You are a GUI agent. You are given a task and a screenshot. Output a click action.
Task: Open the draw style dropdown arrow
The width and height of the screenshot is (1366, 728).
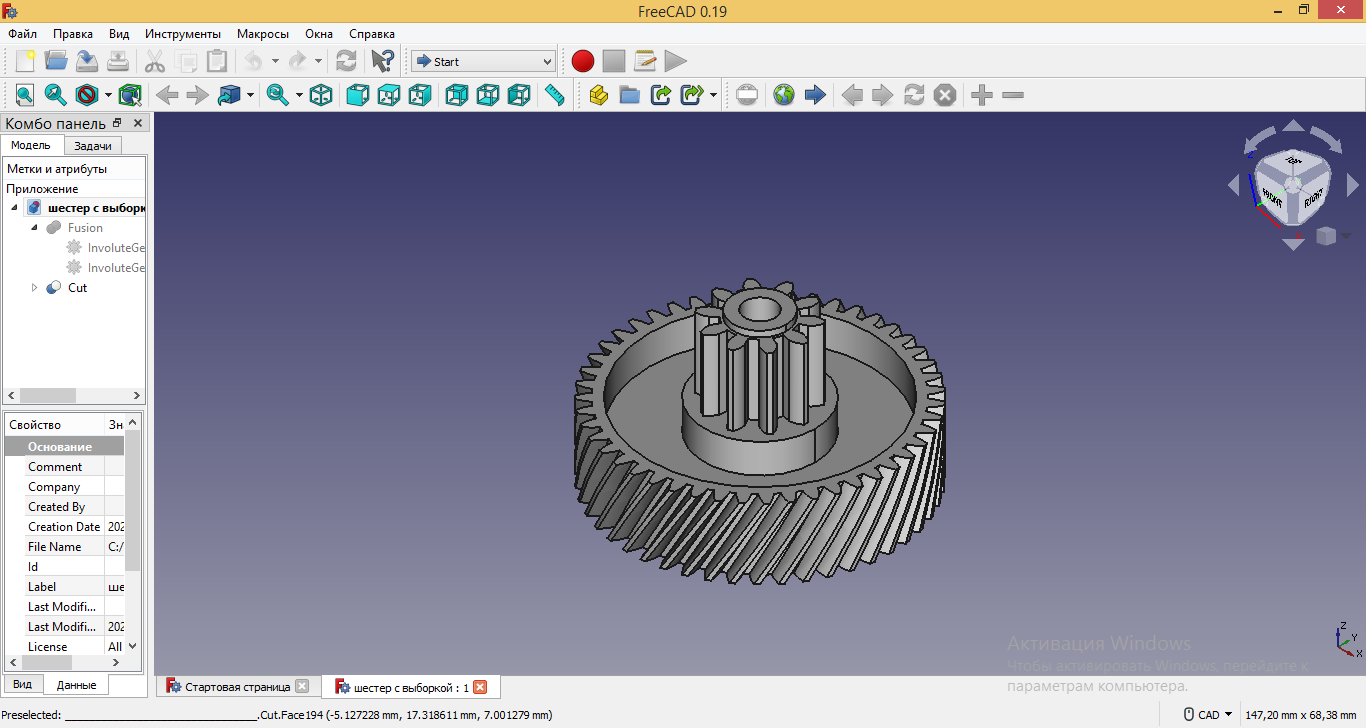(x=108, y=95)
